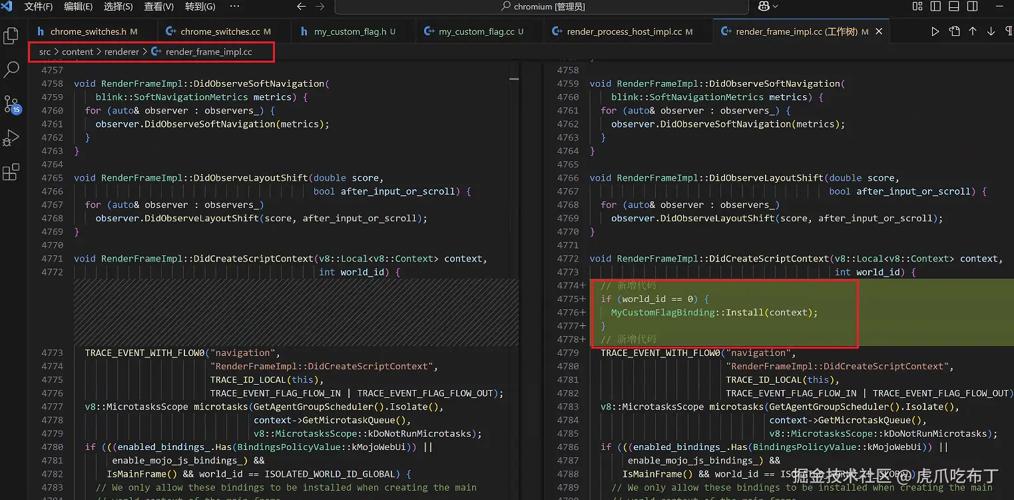The width and height of the screenshot is (1014, 500).
Task: Click the Run play button in editor toolbar
Action: (935, 31)
